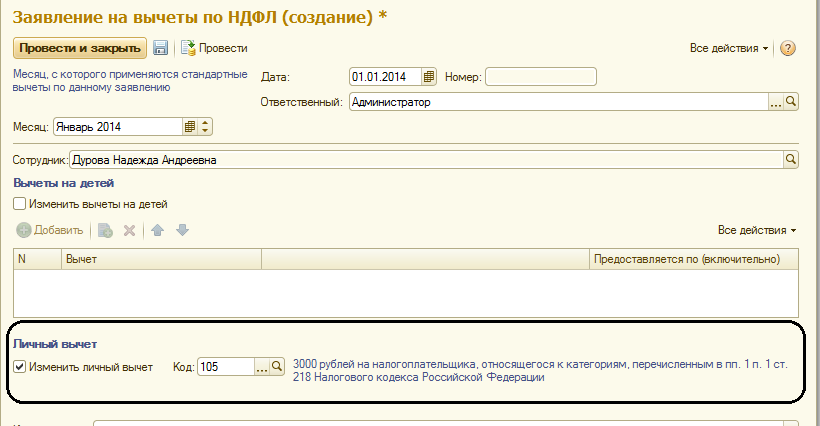Click the 'Сотрудник' field with Дурова Надежда Андреевна
Viewport: 820px width, 426px height.
pos(426,160)
